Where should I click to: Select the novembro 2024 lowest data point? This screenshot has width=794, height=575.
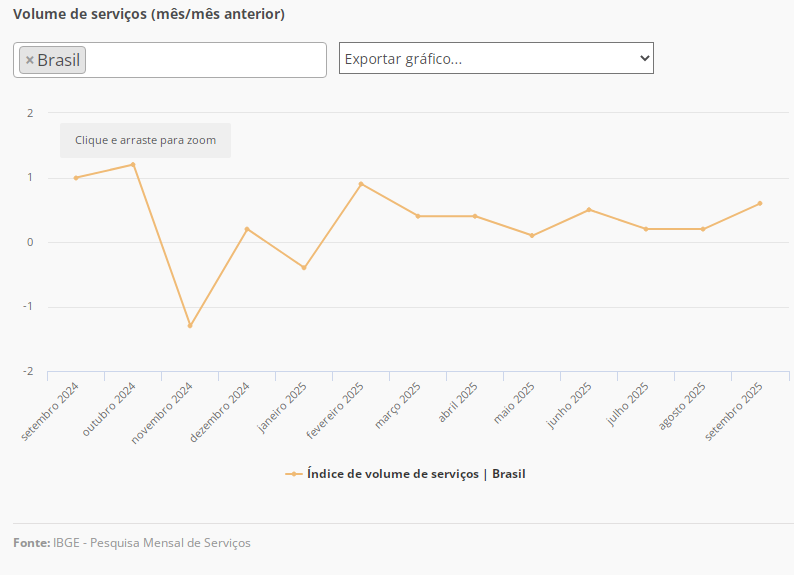pyautogui.click(x=190, y=326)
